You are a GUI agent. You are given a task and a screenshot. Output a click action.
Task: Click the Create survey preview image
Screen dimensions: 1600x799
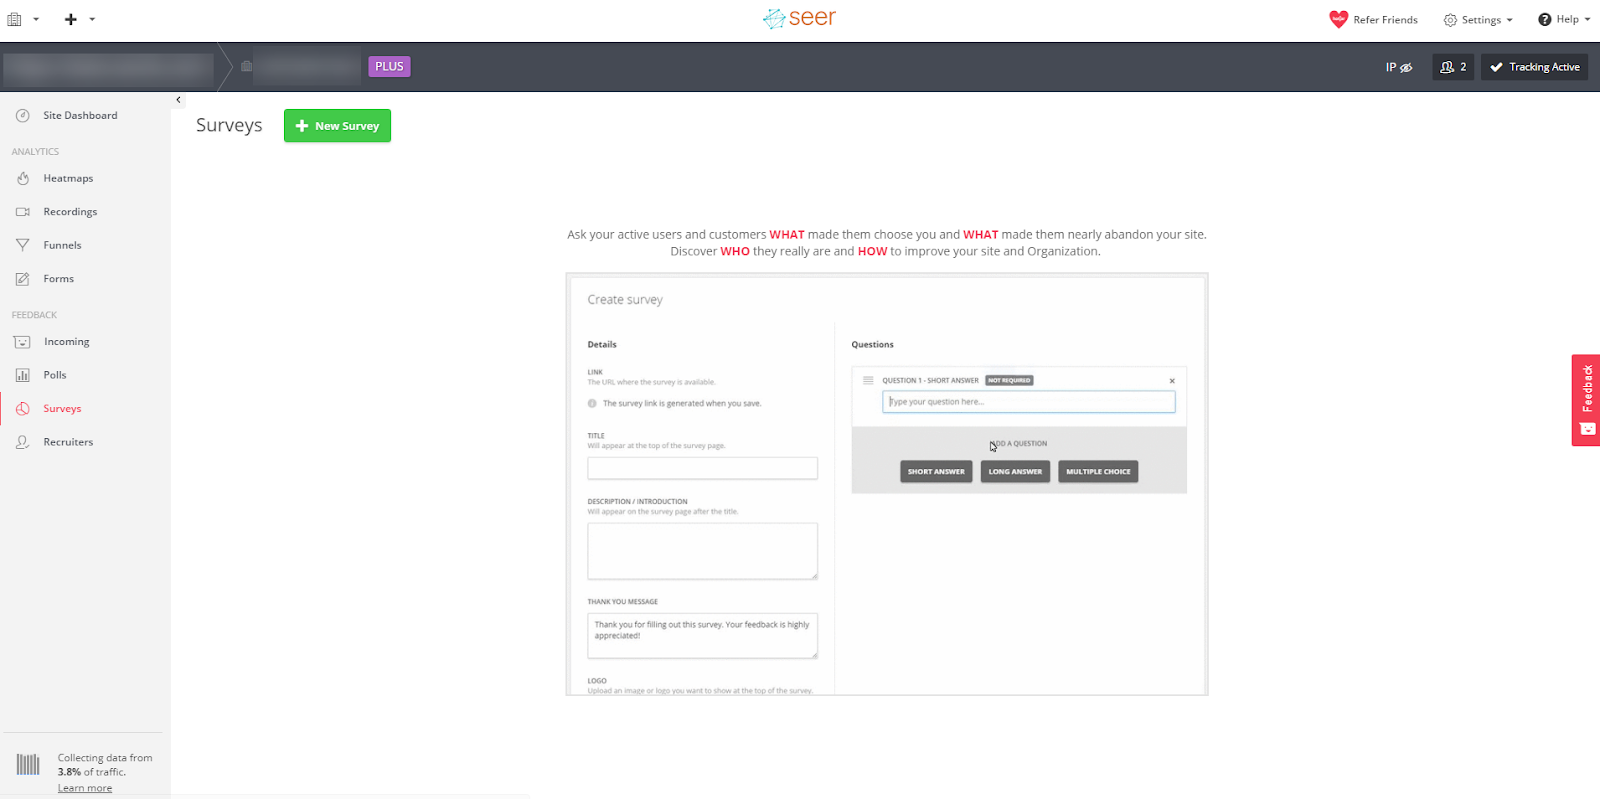[886, 484]
